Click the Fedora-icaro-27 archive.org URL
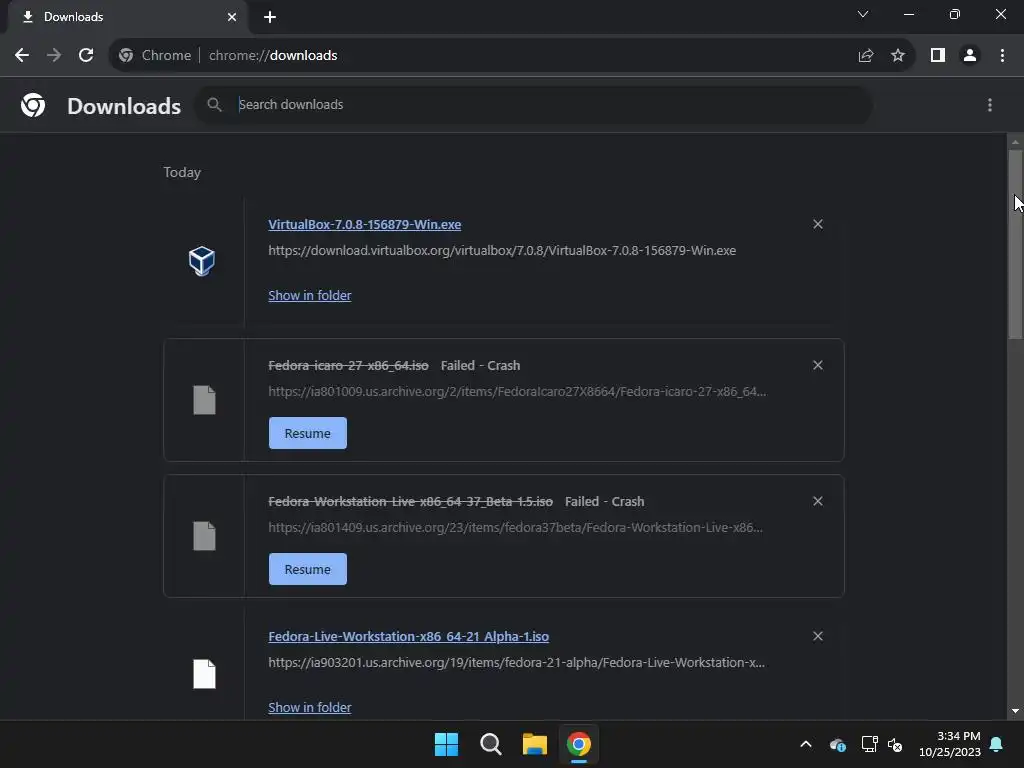This screenshot has height=768, width=1024. click(517, 391)
